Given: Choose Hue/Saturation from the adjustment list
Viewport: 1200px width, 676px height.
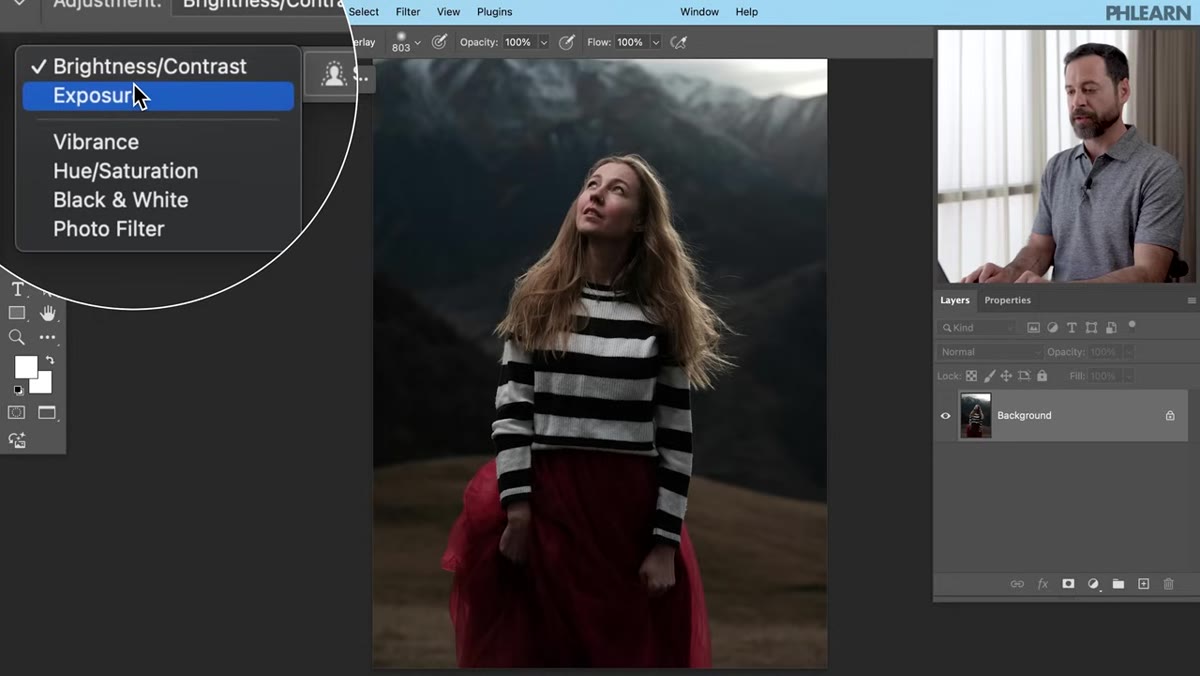Looking at the screenshot, I should [x=158, y=171].
